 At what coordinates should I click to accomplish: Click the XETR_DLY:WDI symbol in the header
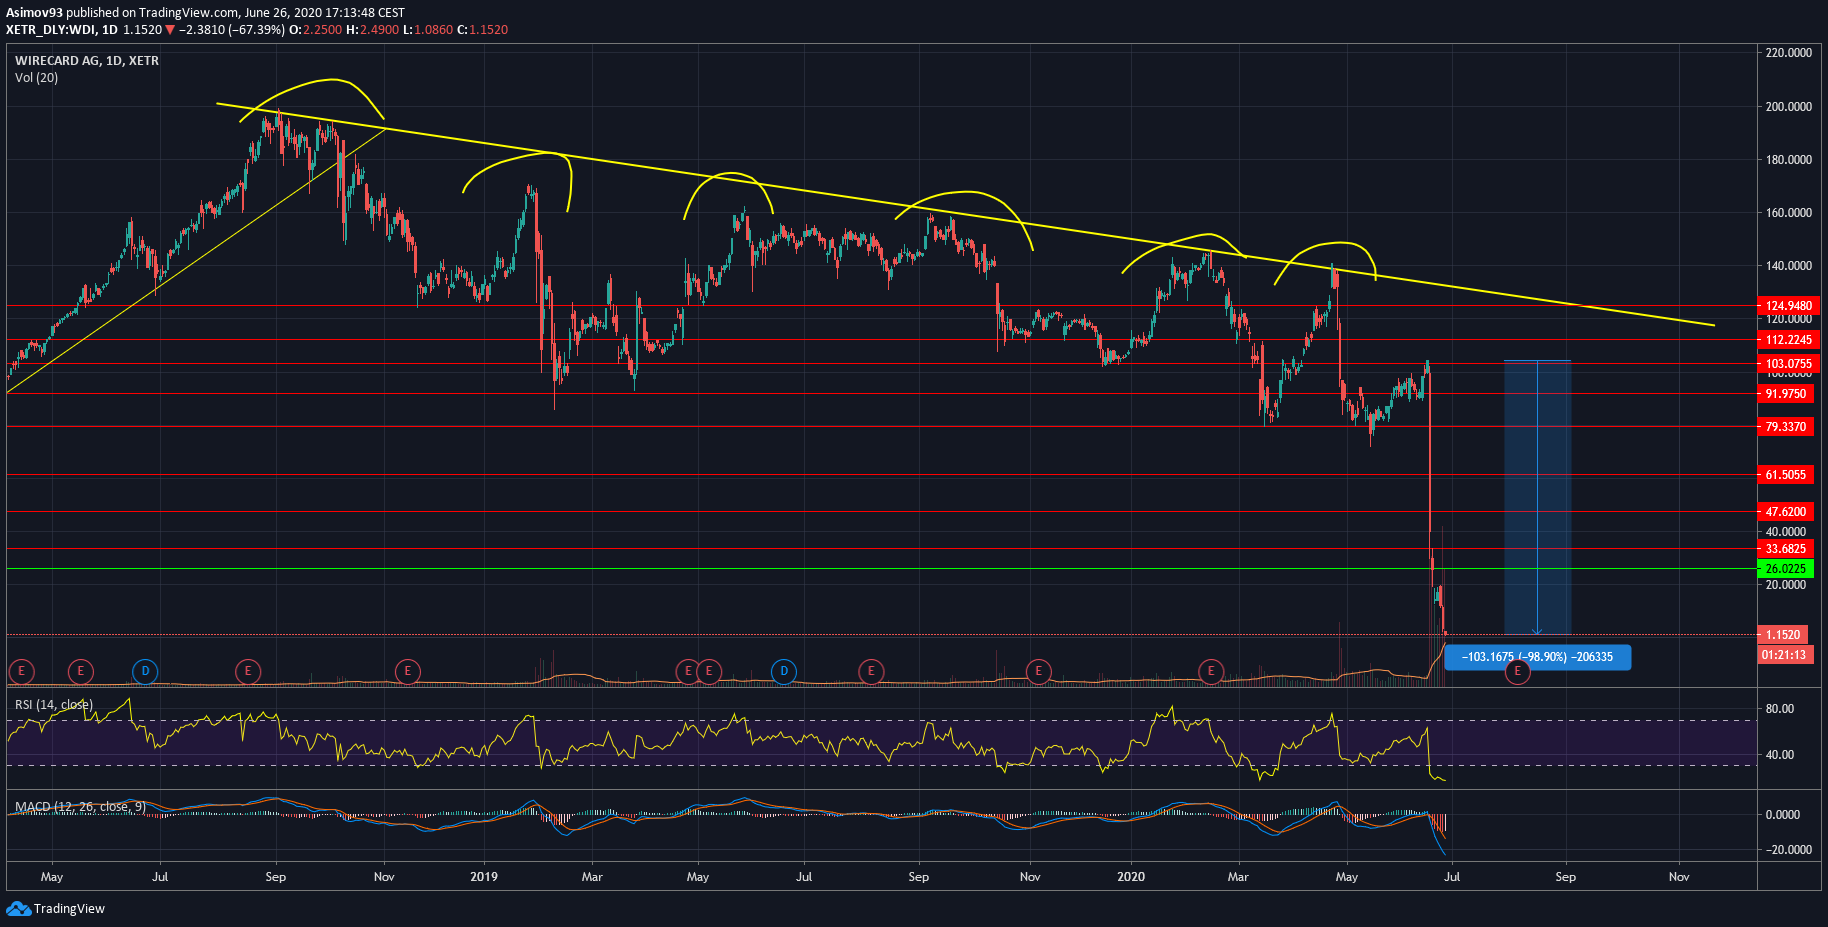point(51,29)
